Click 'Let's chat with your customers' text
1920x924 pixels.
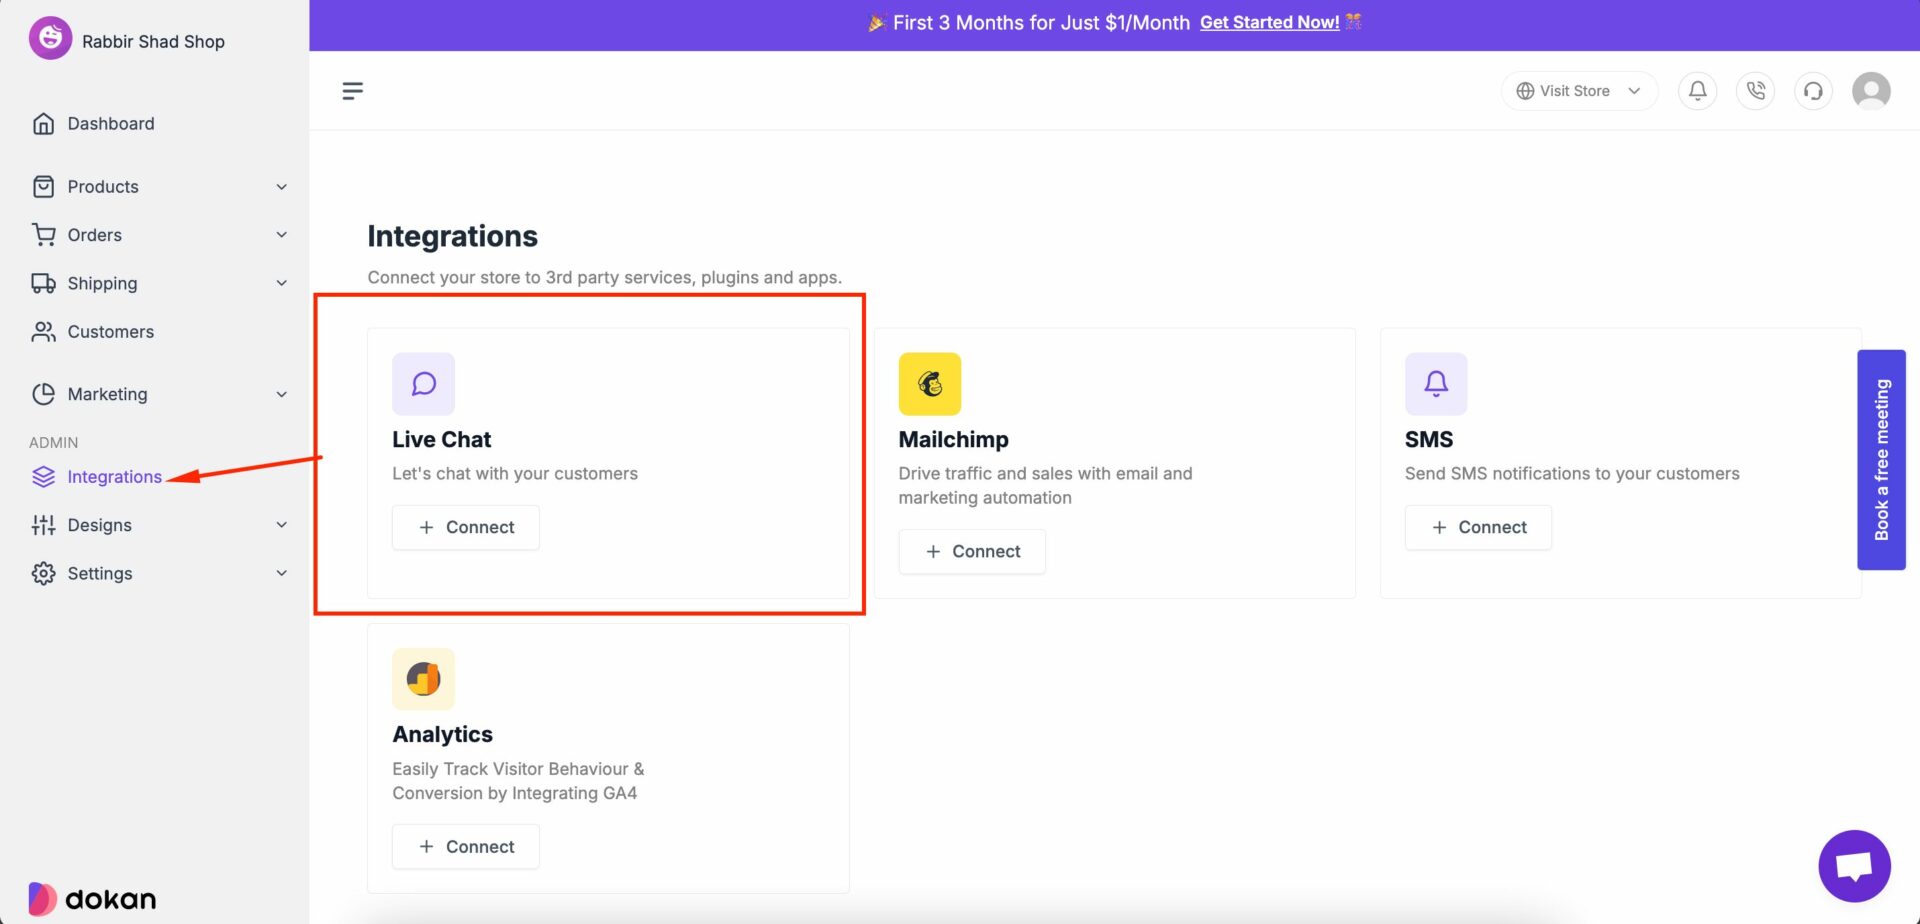515,474
